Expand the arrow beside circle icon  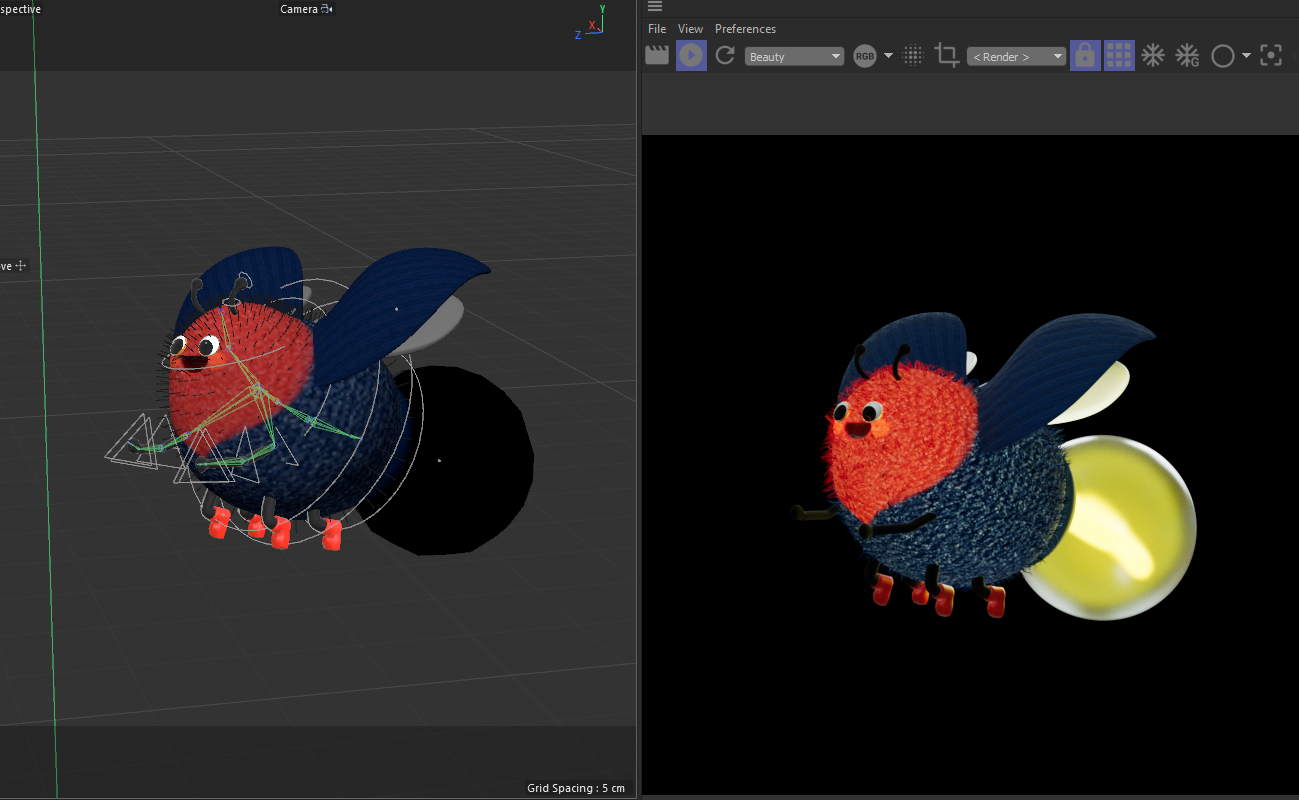pos(1246,56)
